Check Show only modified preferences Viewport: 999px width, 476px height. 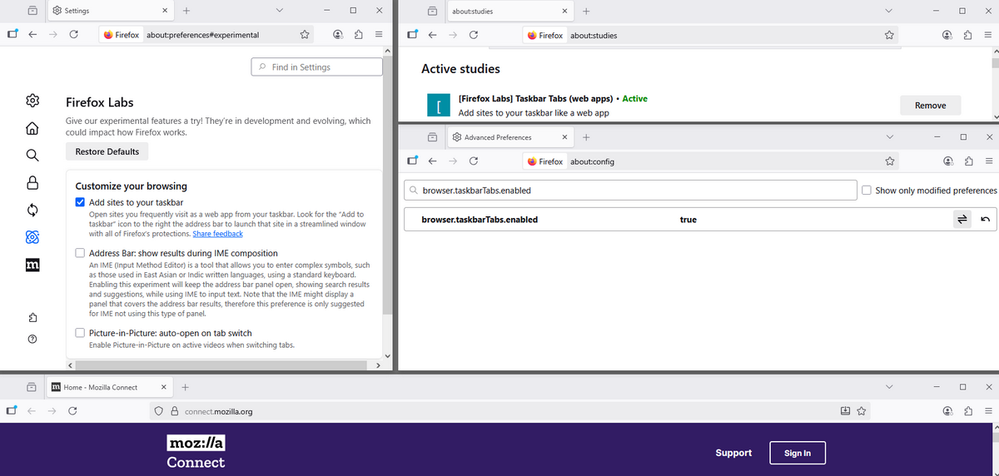click(866, 190)
